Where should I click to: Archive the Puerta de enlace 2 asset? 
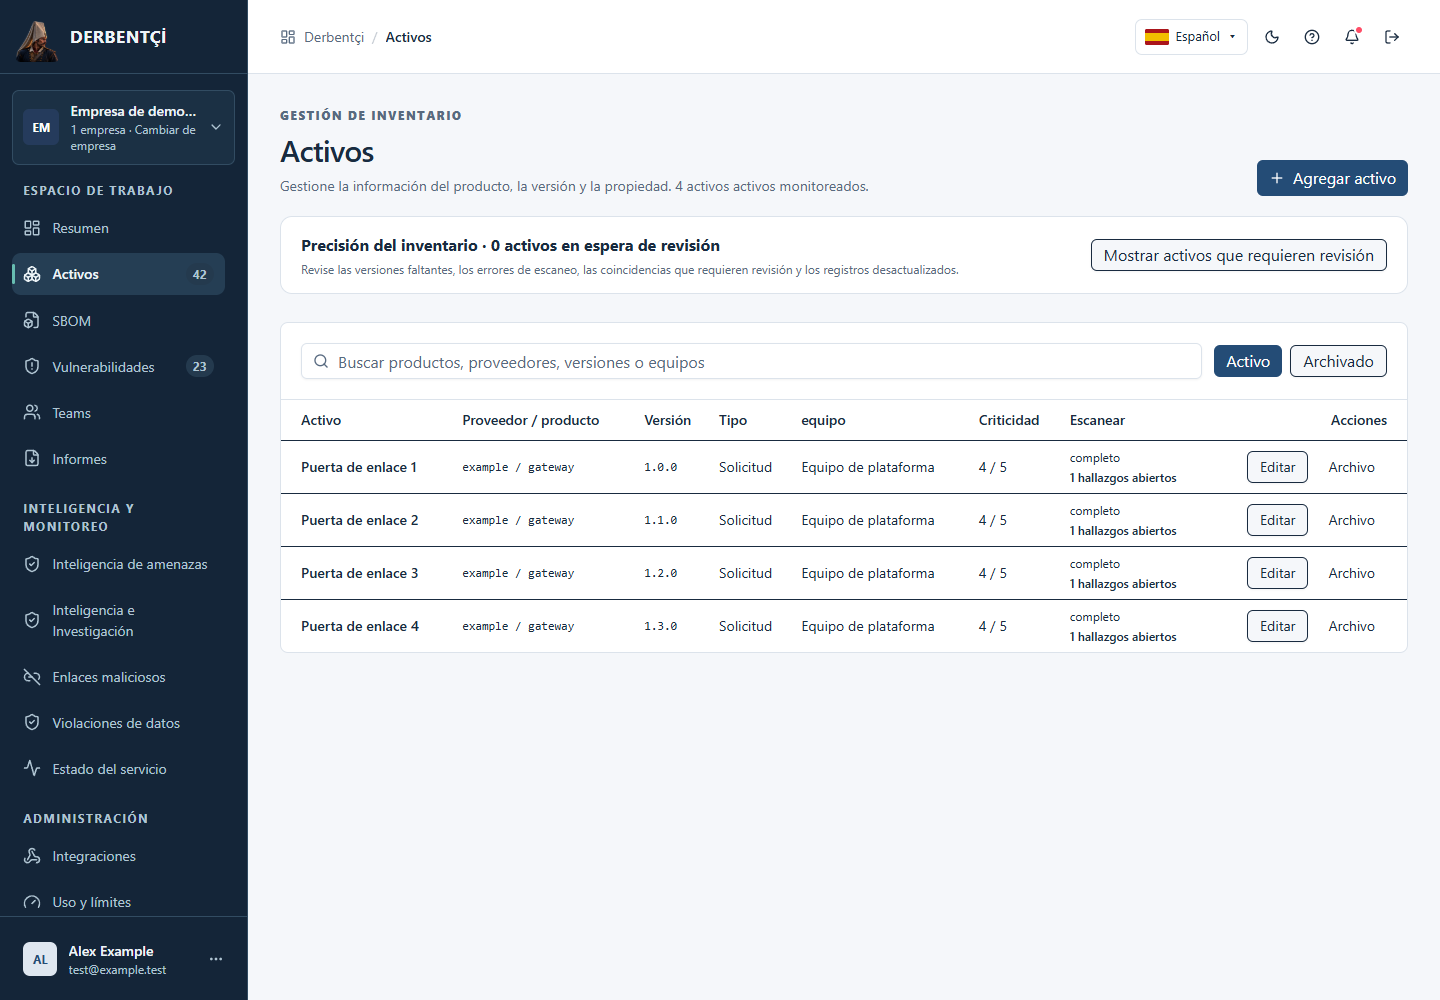tap(1351, 520)
